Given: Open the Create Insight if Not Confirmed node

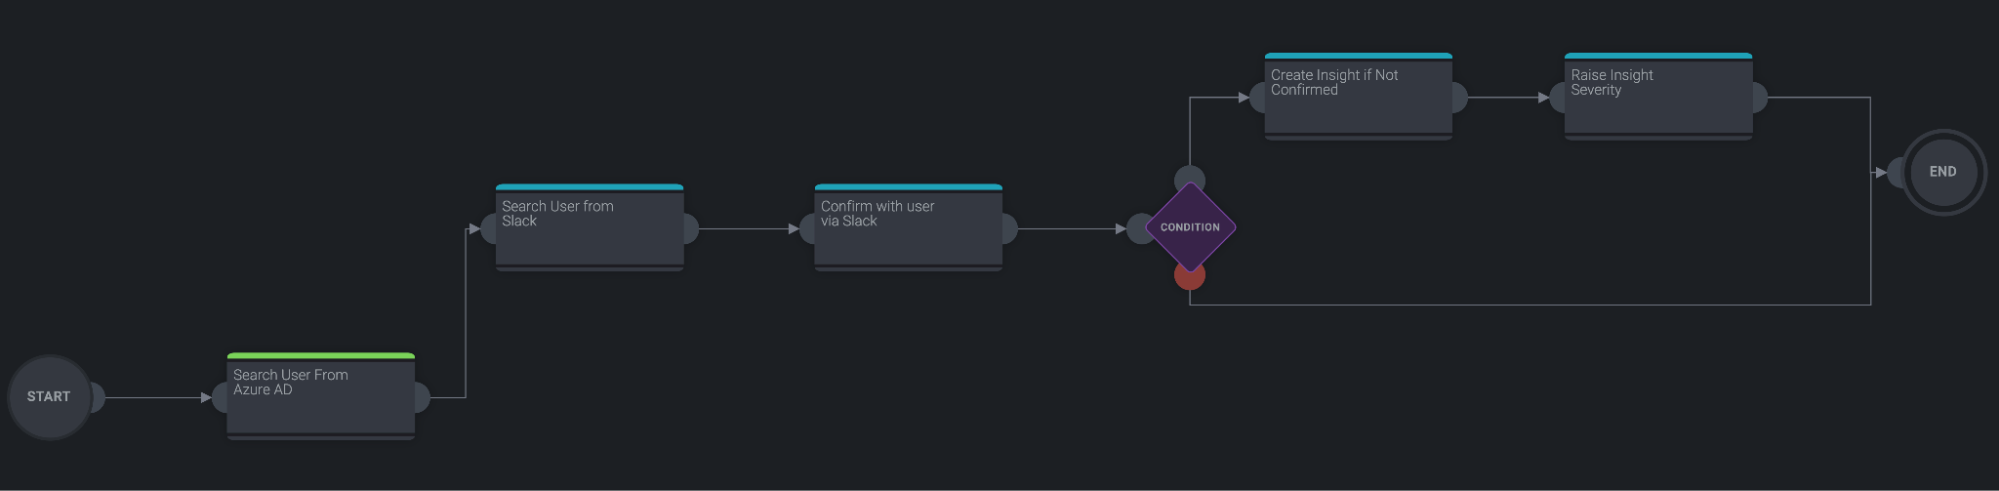Looking at the screenshot, I should (x=1358, y=97).
